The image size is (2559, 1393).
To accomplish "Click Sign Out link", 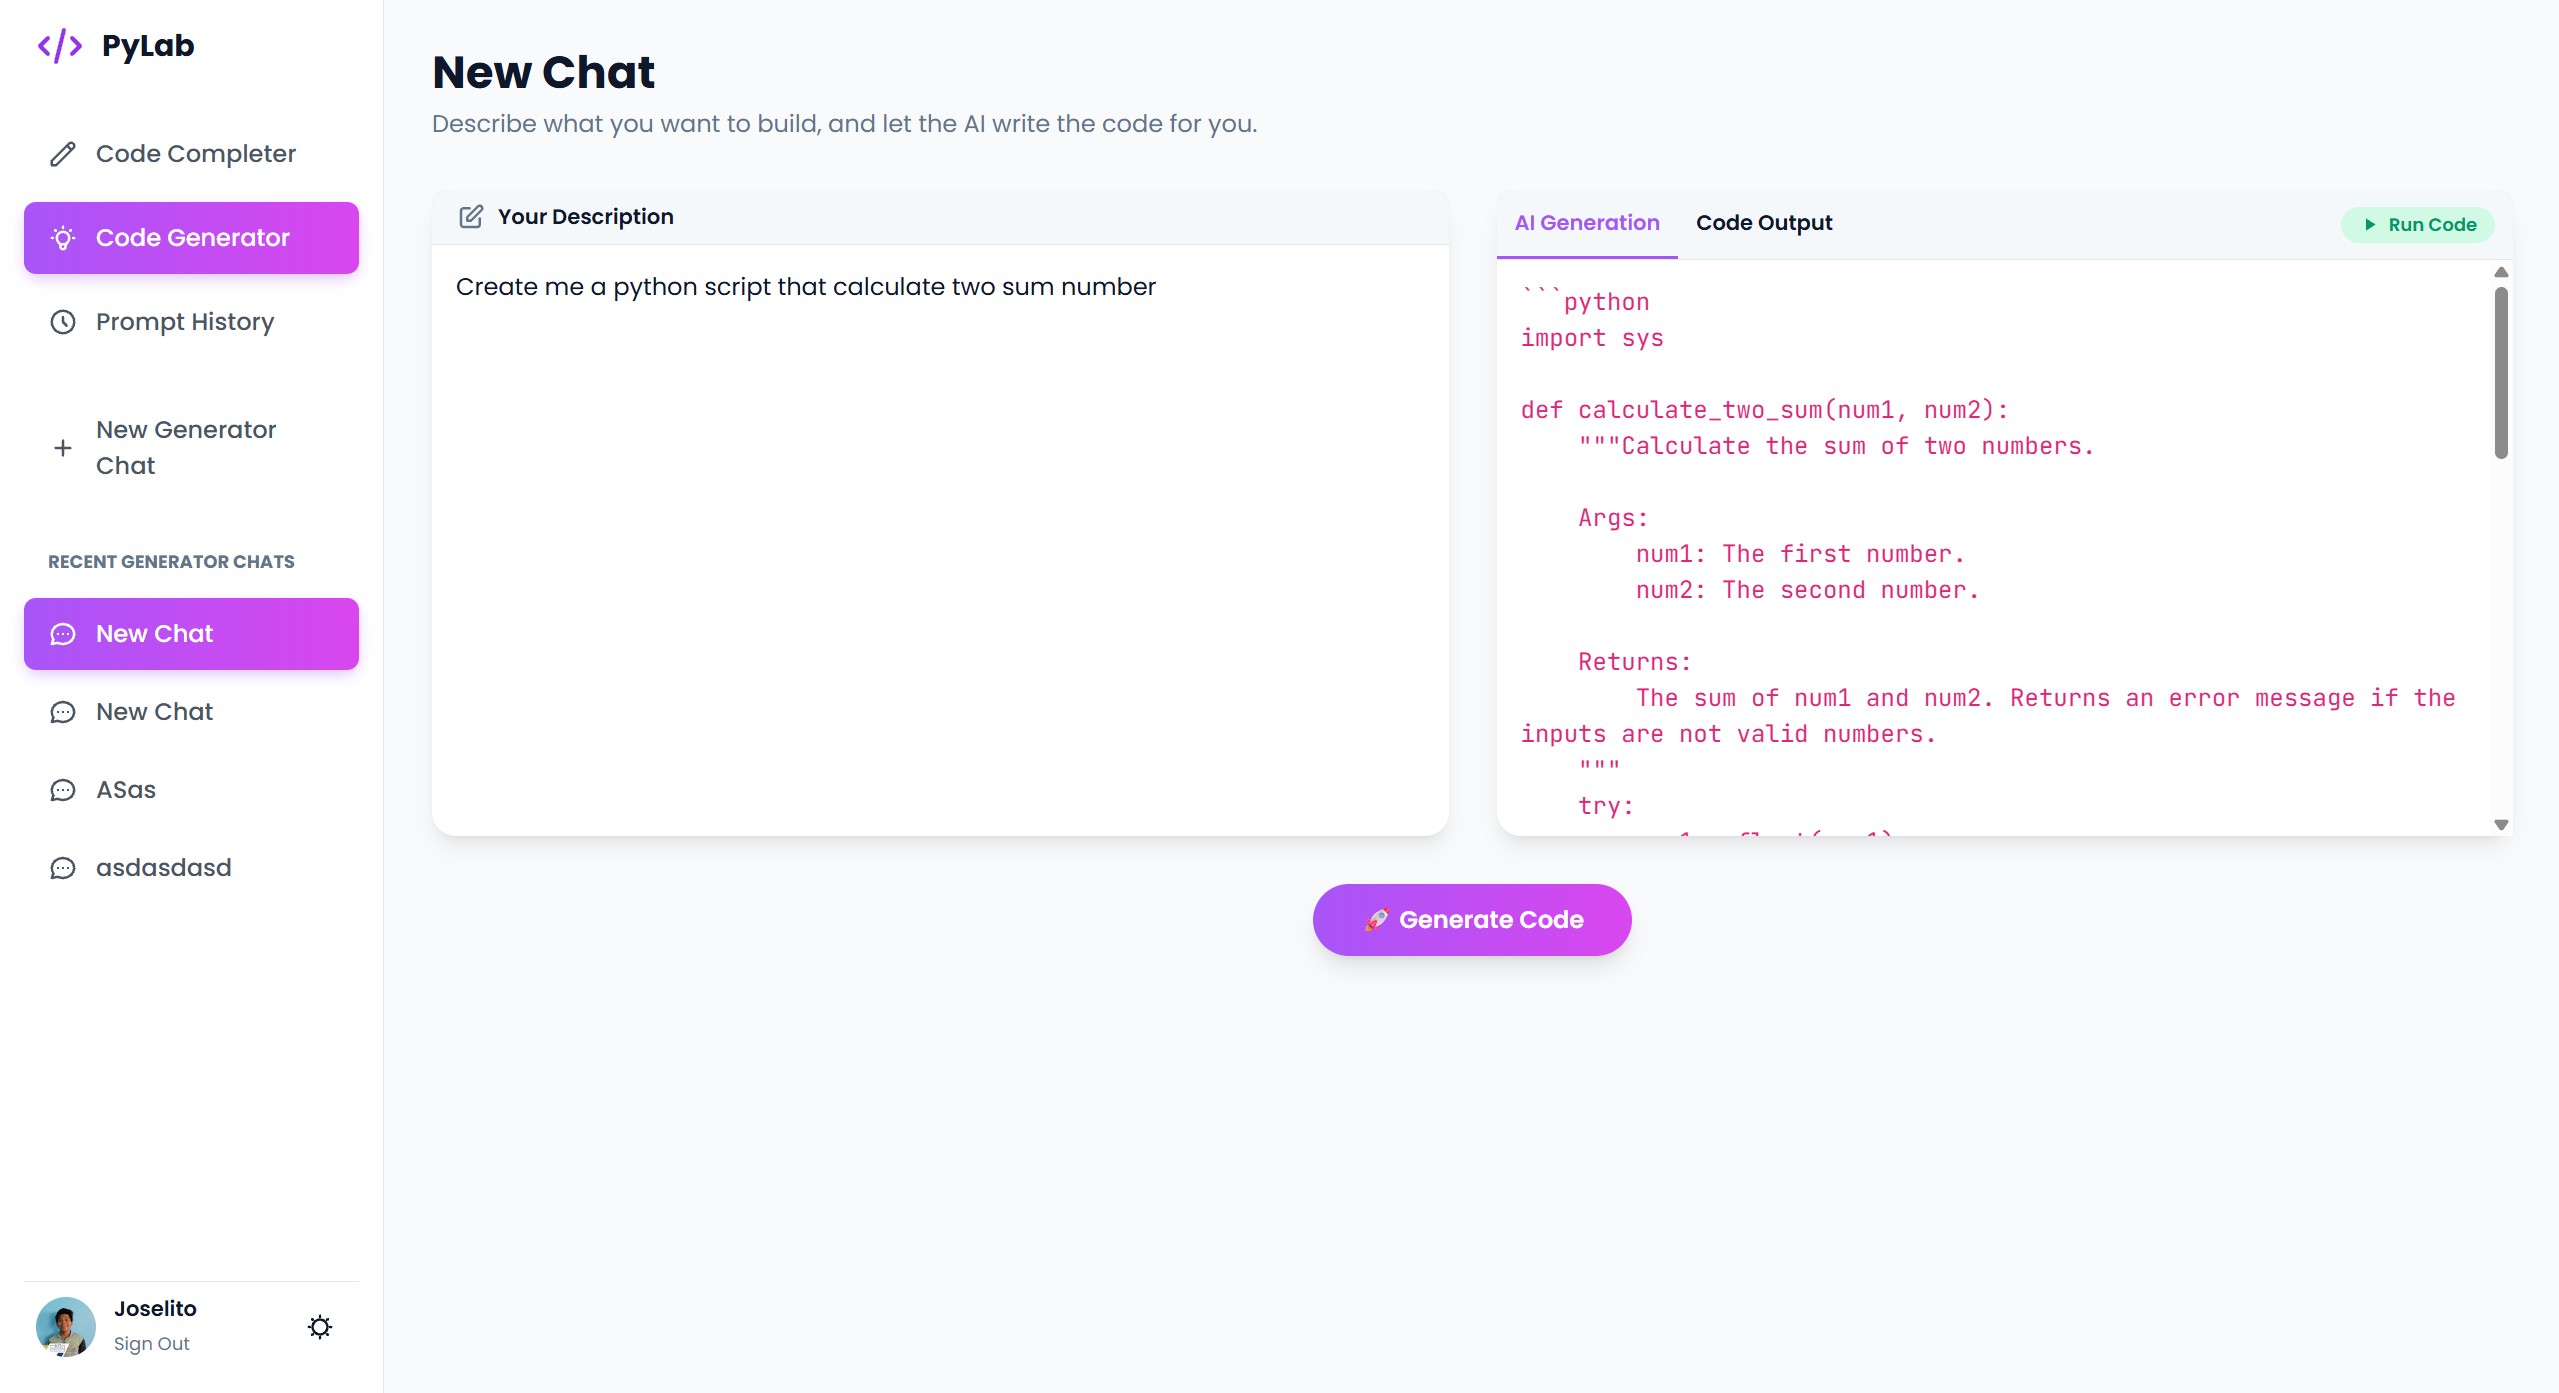I will tap(152, 1344).
